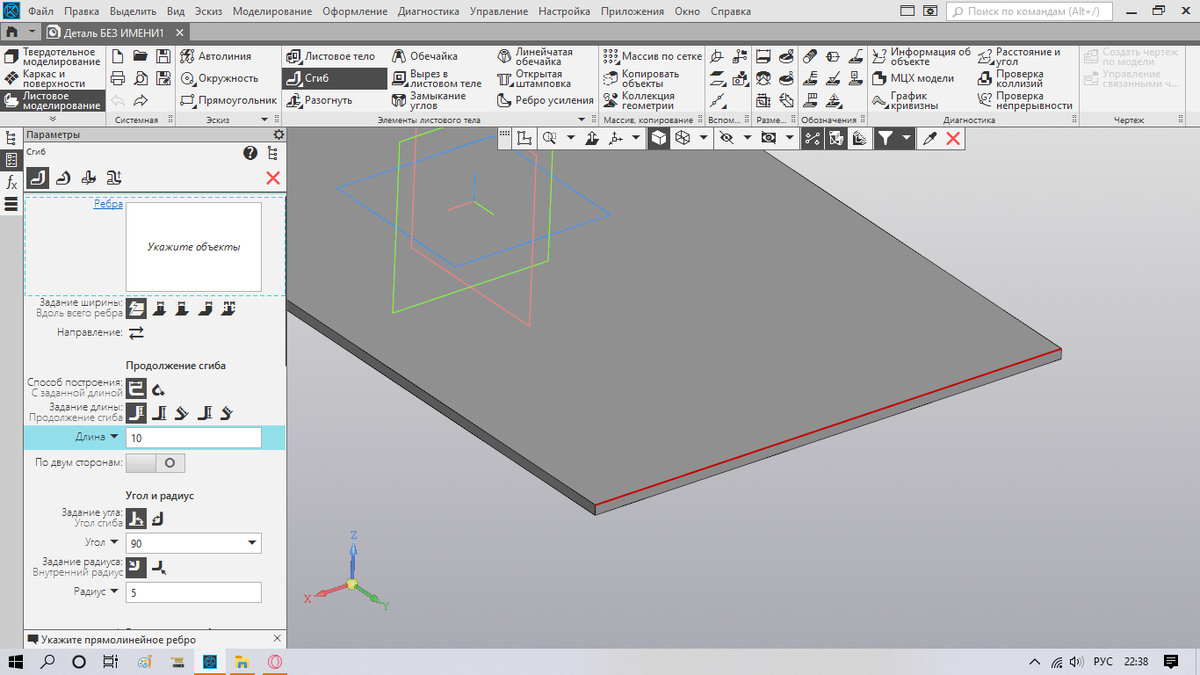Click the redo arrow icon
This screenshot has height=675, width=1200.
click(141, 100)
